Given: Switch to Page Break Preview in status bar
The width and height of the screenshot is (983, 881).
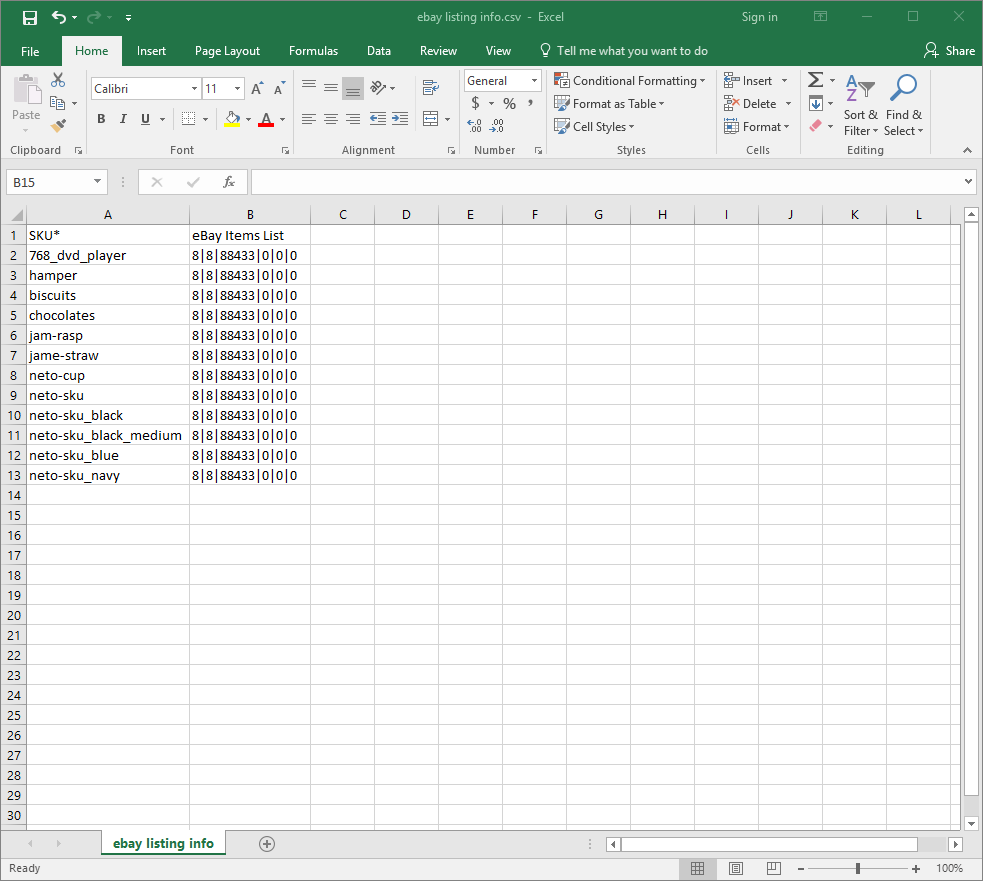Looking at the screenshot, I should (774, 868).
